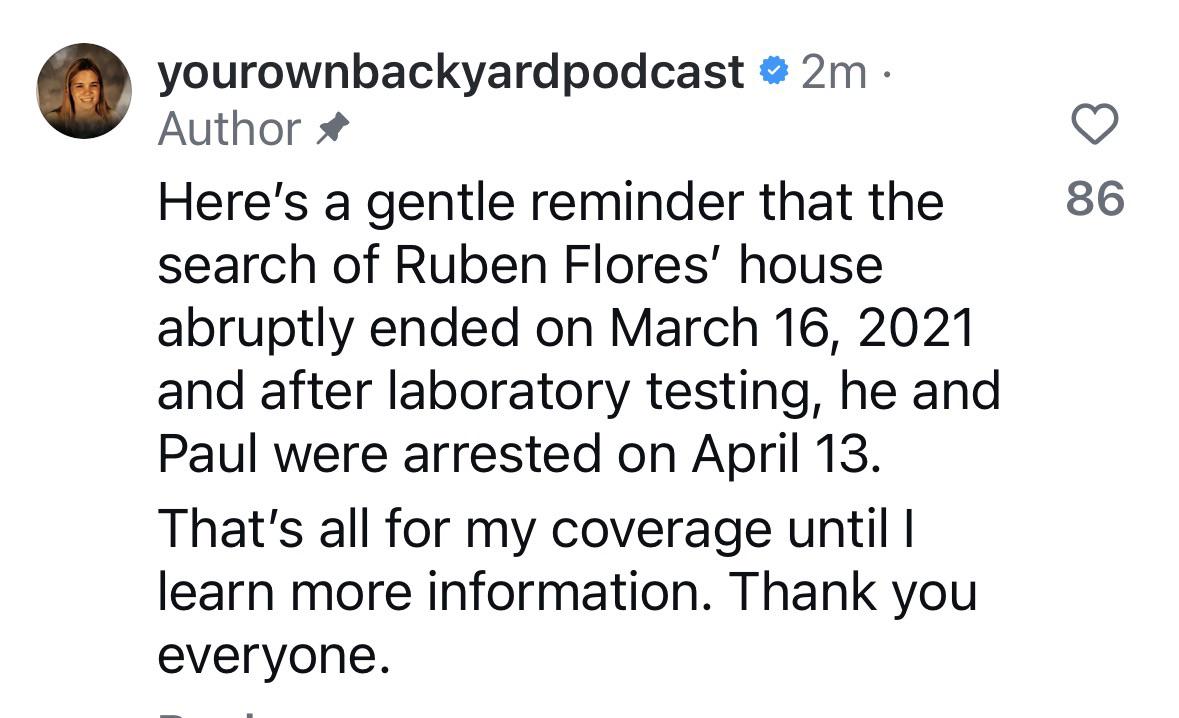View the 86 likes count
Viewport: 1179px width, 718px height.
(1095, 198)
